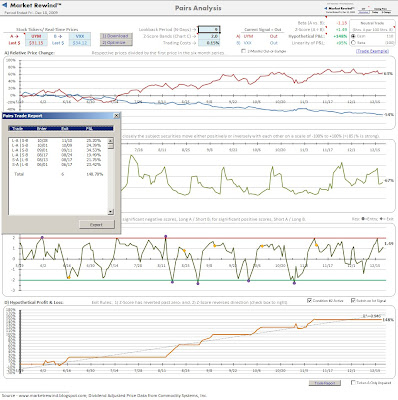The width and height of the screenshot is (398, 400).
Task: Select the Lookback Period input cell
Action: [209, 29]
